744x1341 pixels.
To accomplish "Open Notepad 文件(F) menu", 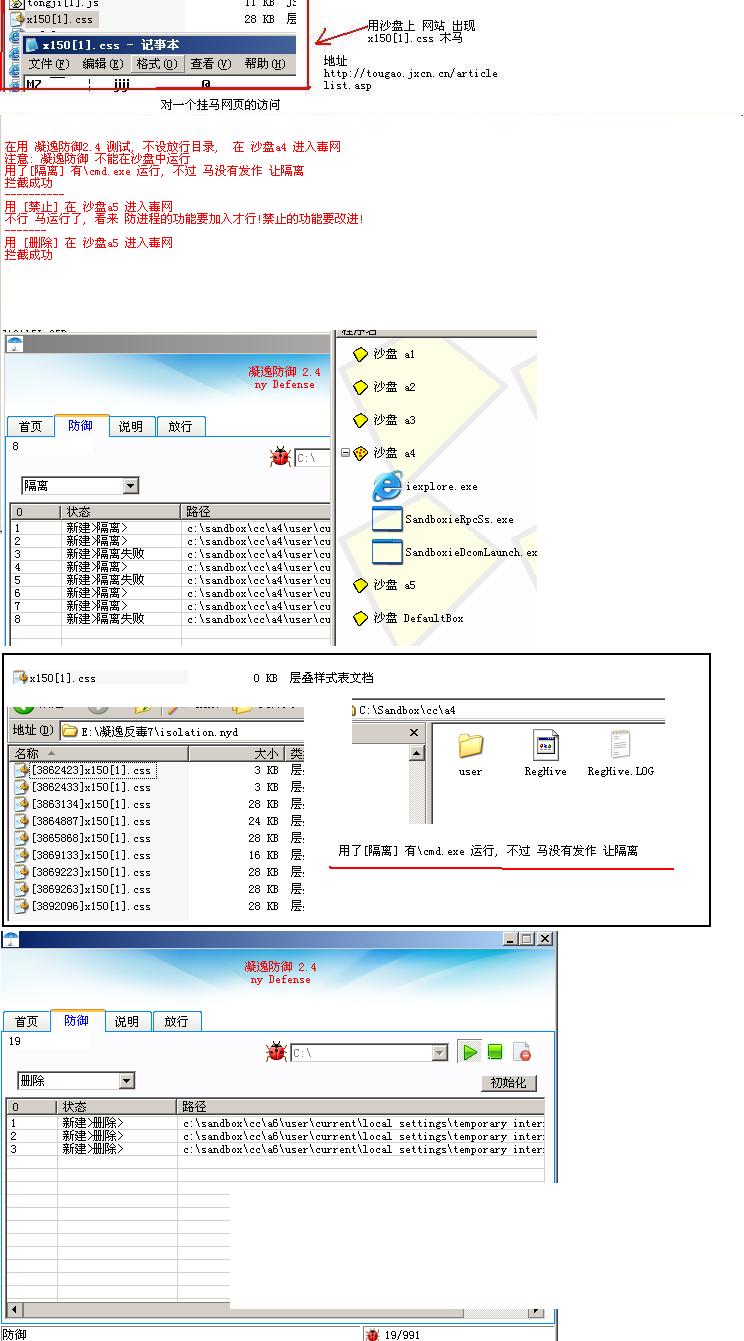I will pos(48,64).
